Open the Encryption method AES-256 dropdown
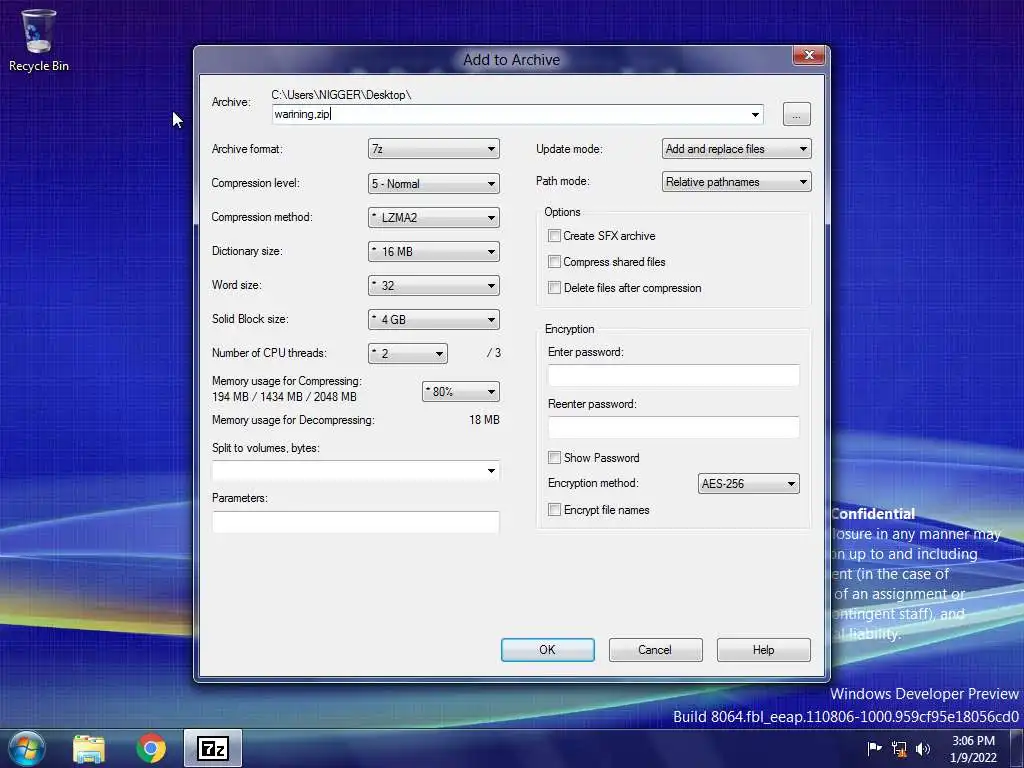This screenshot has width=1024, height=768. click(748, 484)
